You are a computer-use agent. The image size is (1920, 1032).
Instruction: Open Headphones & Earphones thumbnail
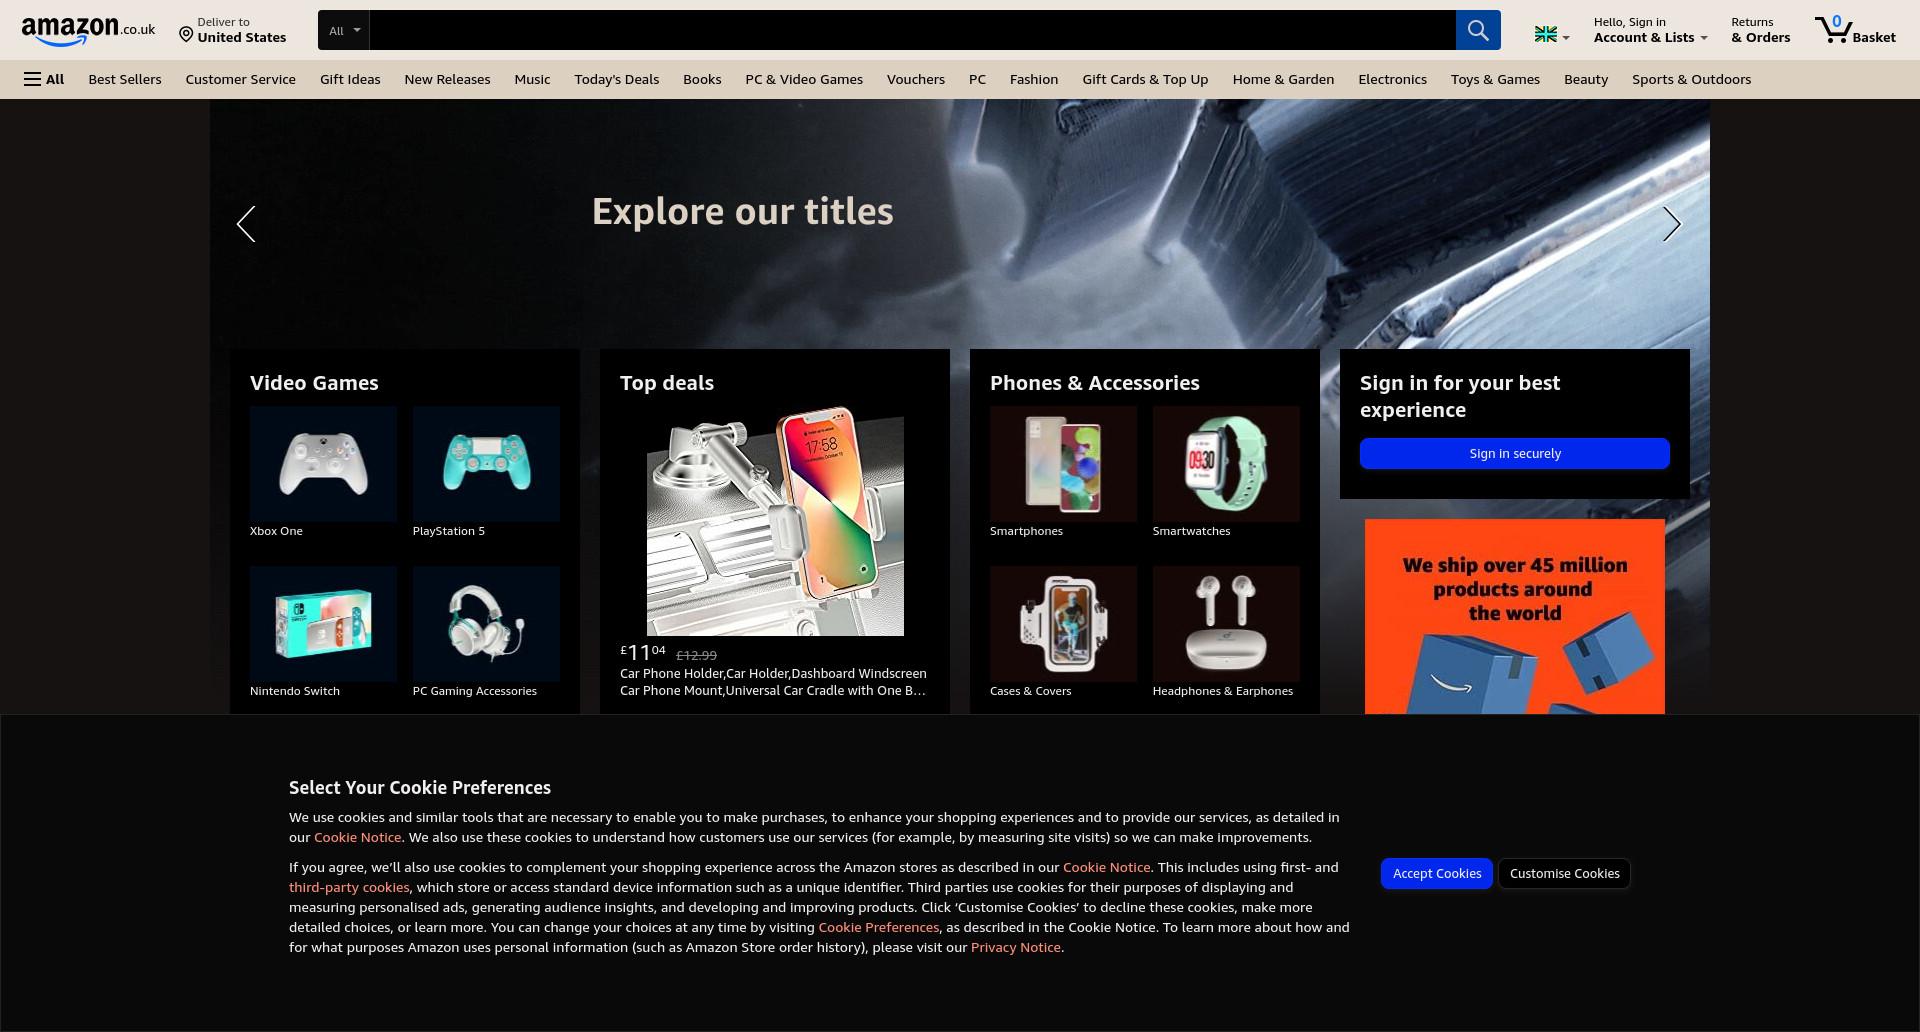(1226, 624)
